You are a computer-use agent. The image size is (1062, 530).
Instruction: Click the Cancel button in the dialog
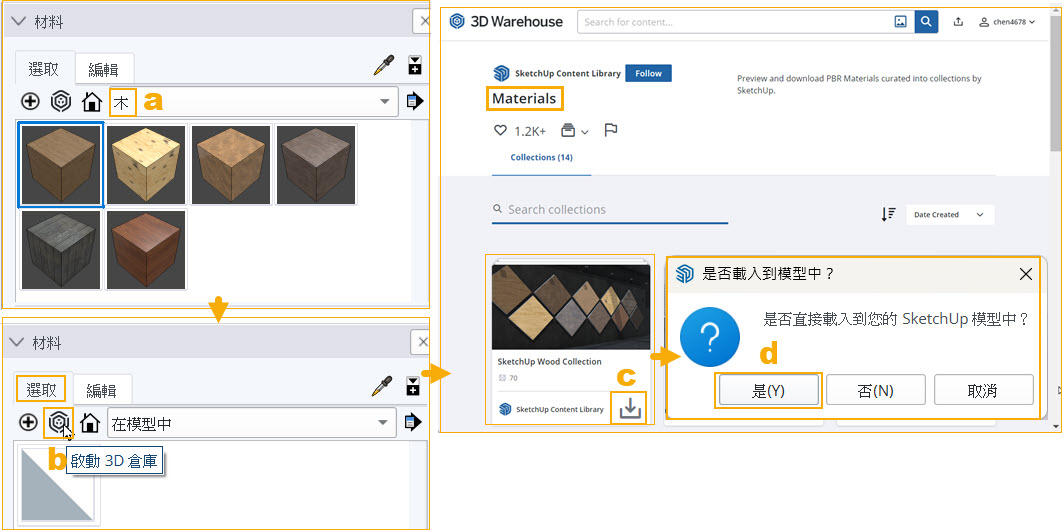[x=983, y=391]
